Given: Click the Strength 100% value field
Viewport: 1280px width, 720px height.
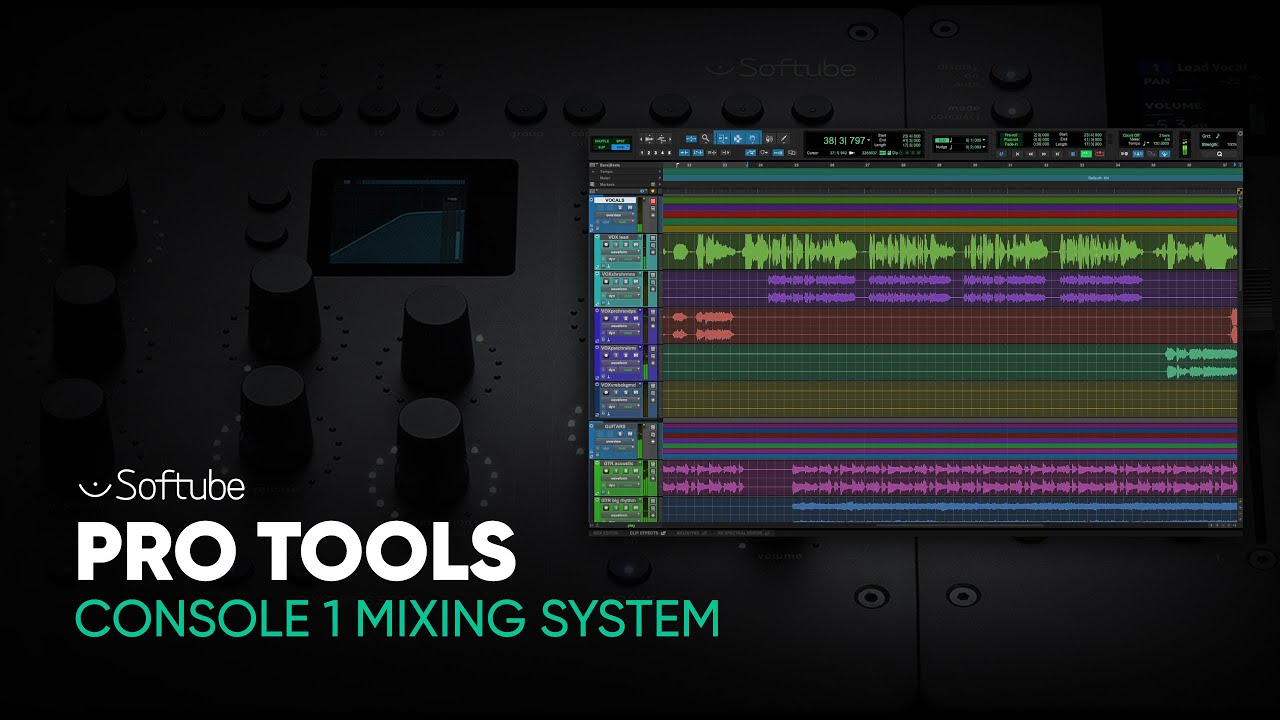Looking at the screenshot, I should click(1231, 144).
